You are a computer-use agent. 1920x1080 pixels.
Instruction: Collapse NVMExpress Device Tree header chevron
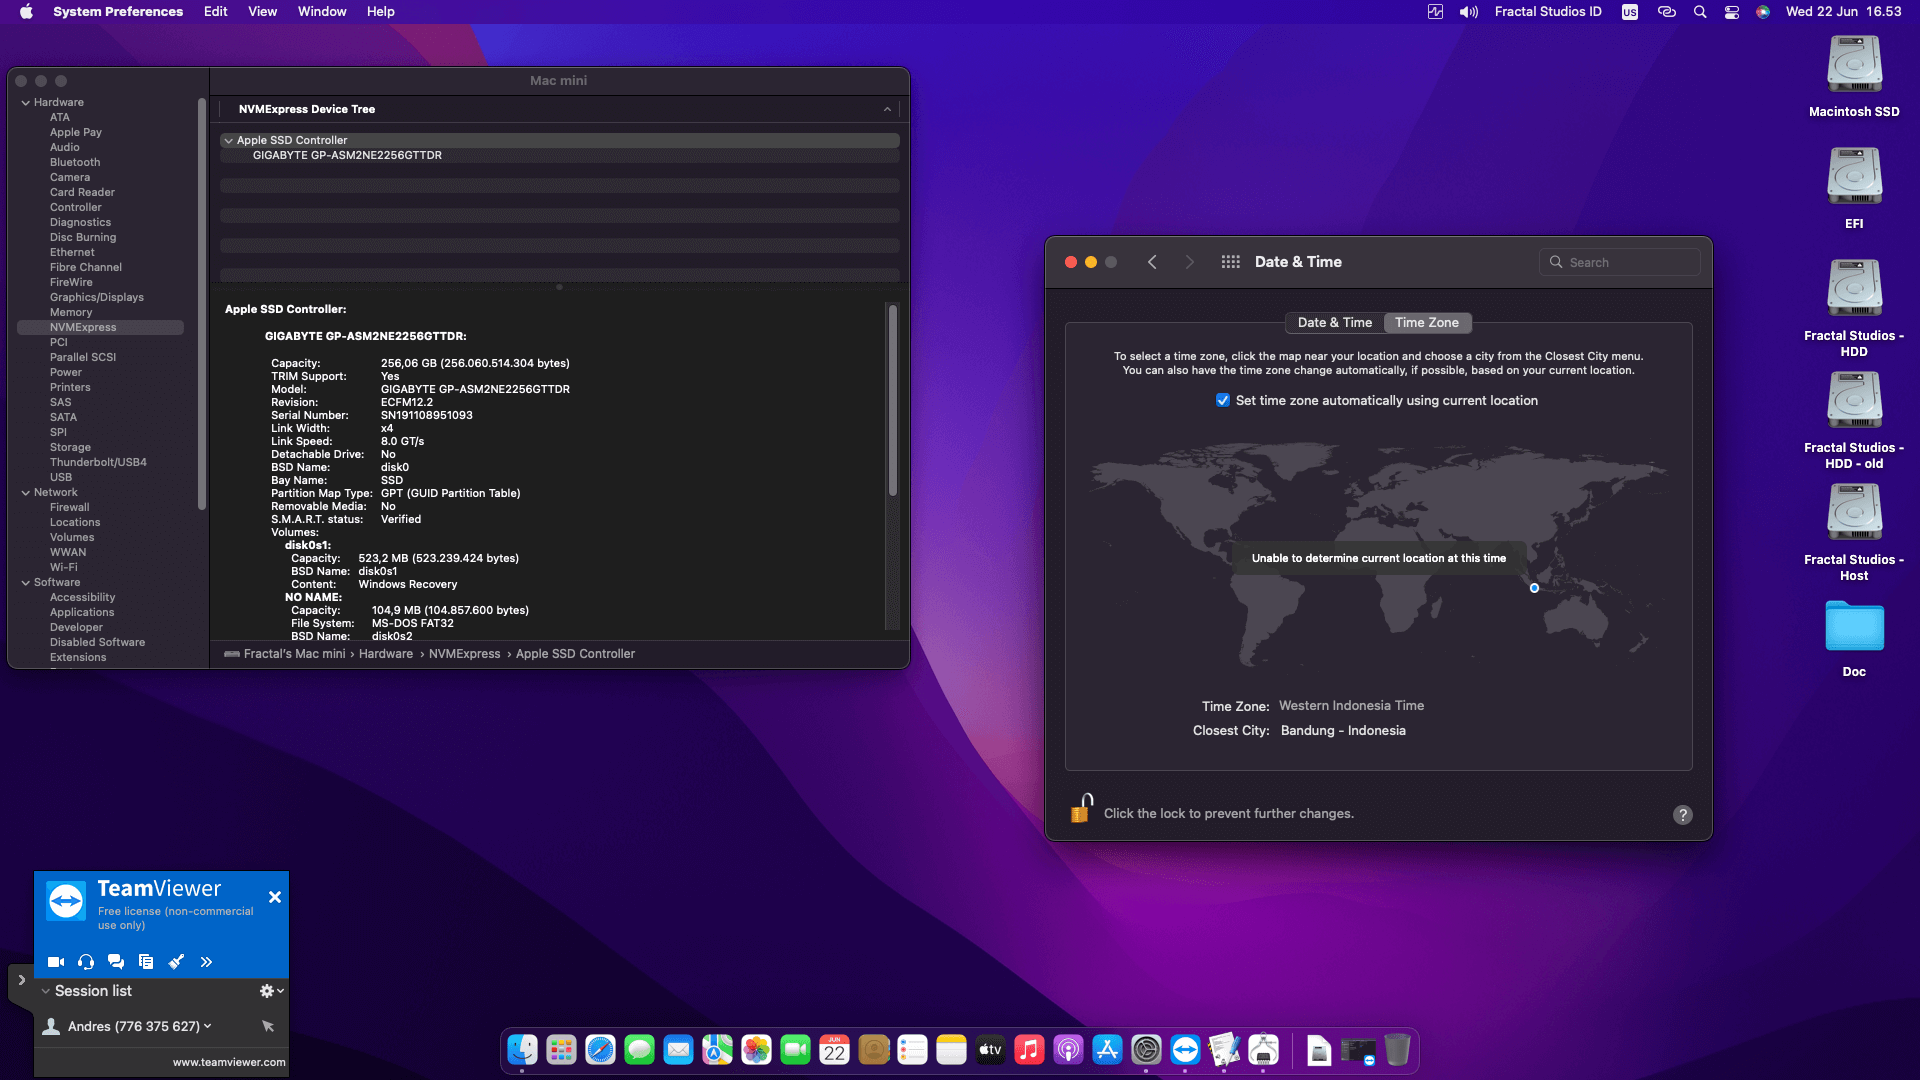click(887, 109)
